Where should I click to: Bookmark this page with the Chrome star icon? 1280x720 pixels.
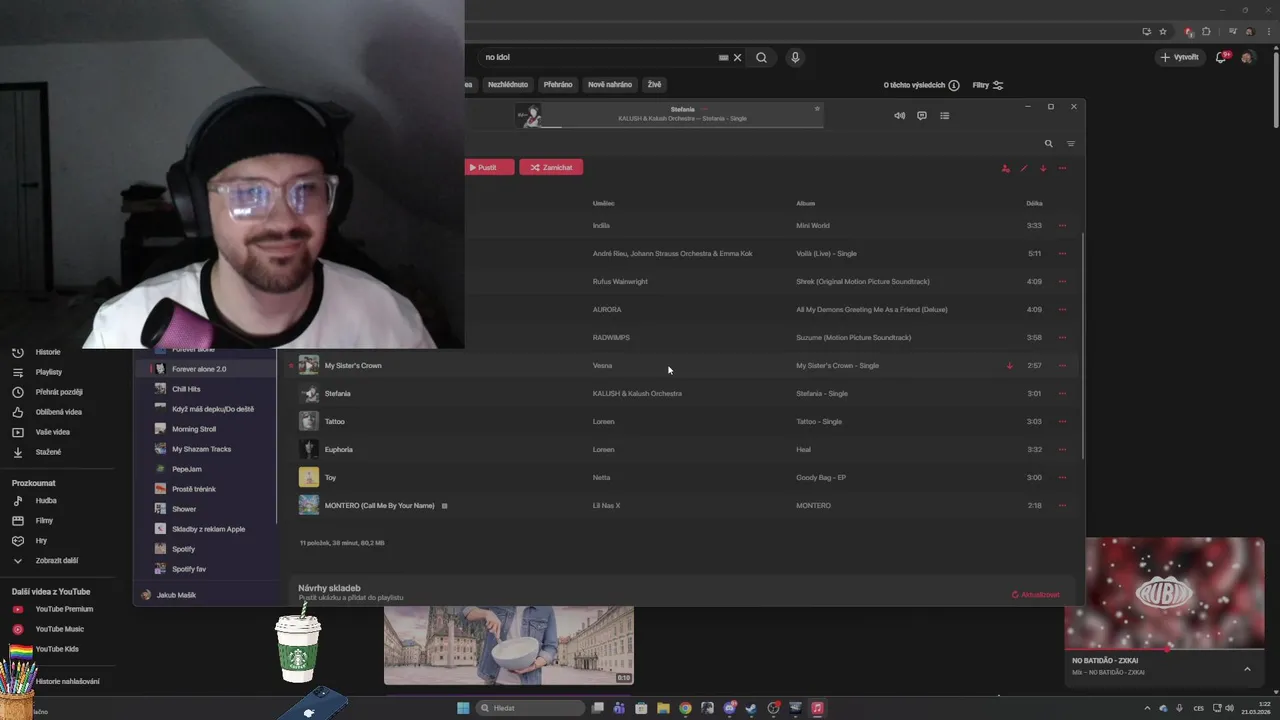point(1163,31)
